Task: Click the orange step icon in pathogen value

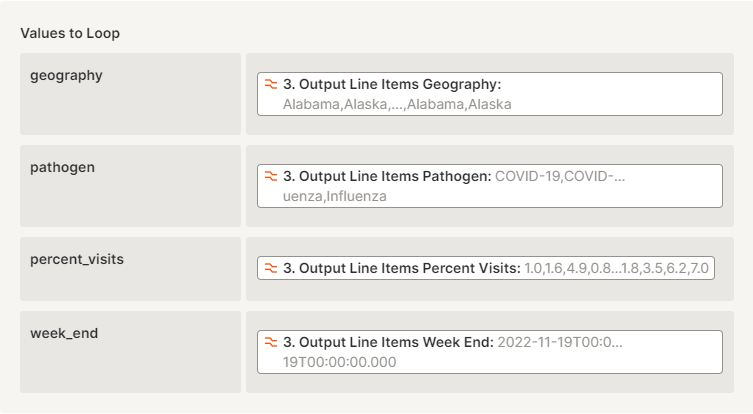Action: [271, 176]
